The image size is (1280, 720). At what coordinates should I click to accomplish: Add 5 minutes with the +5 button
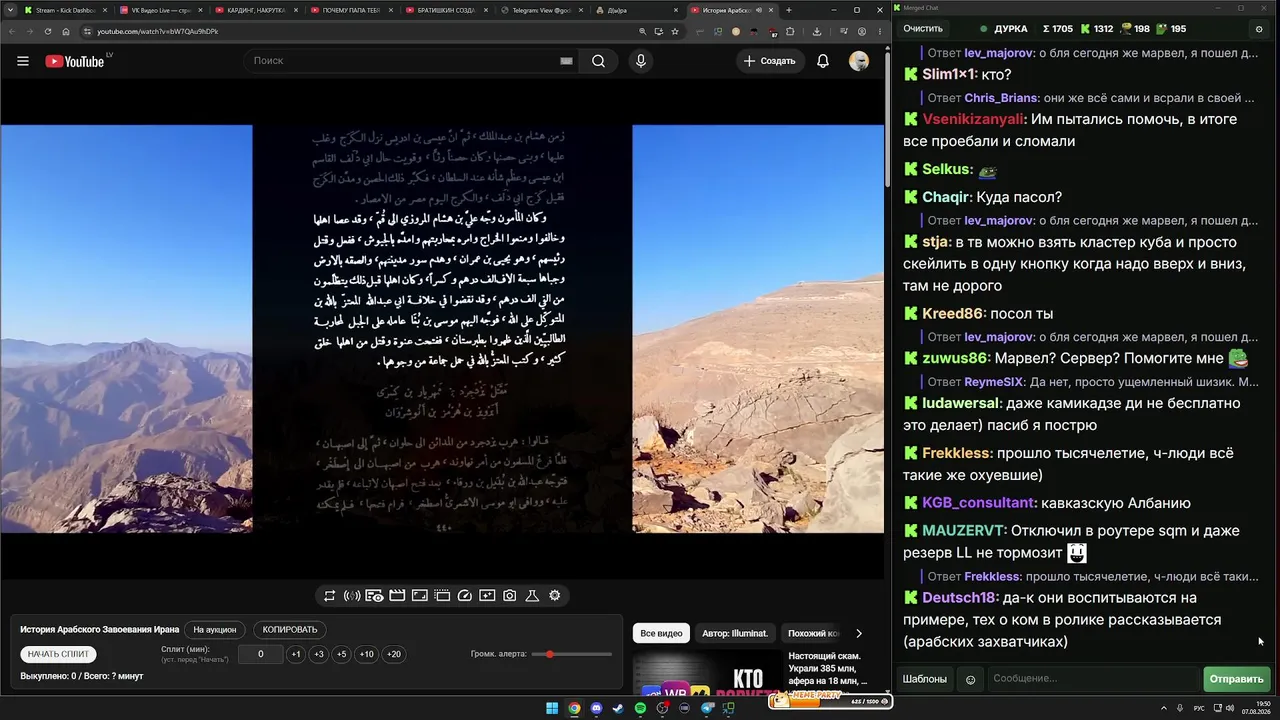(342, 654)
